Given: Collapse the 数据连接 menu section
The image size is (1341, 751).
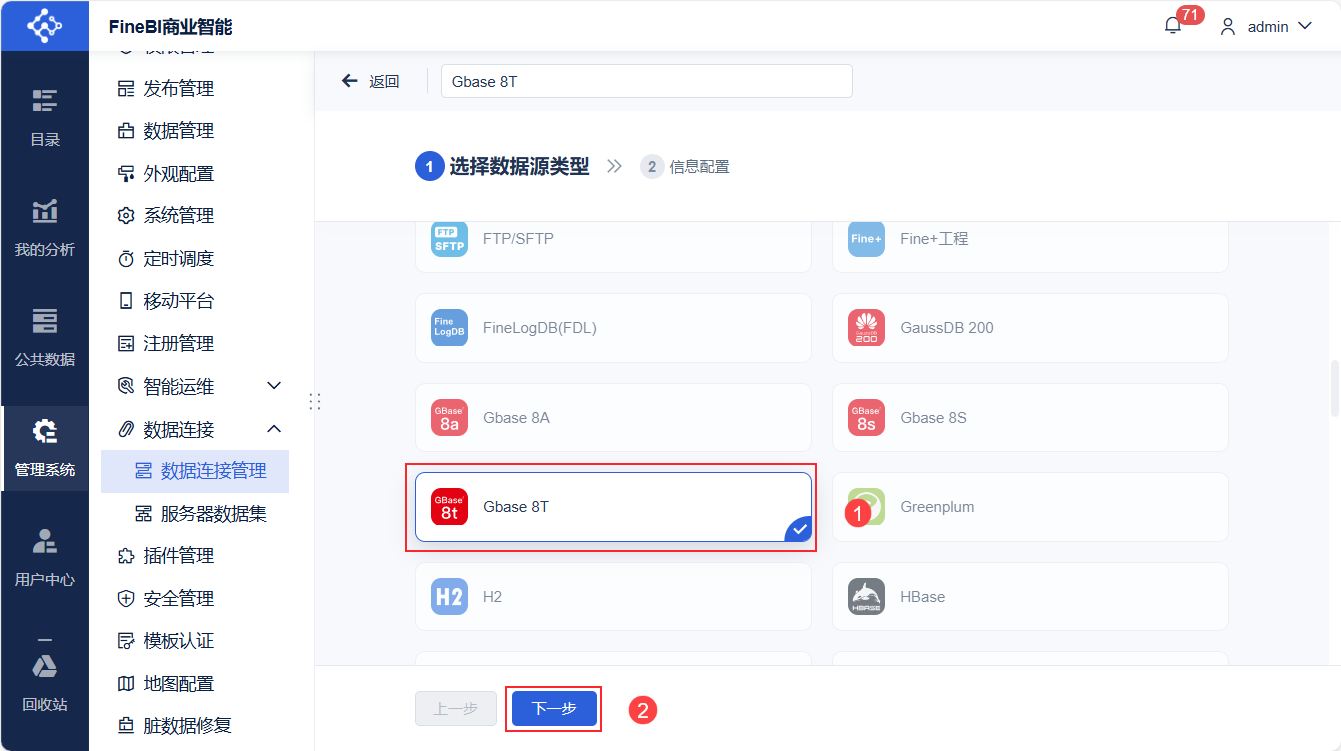Looking at the screenshot, I should point(274,429).
